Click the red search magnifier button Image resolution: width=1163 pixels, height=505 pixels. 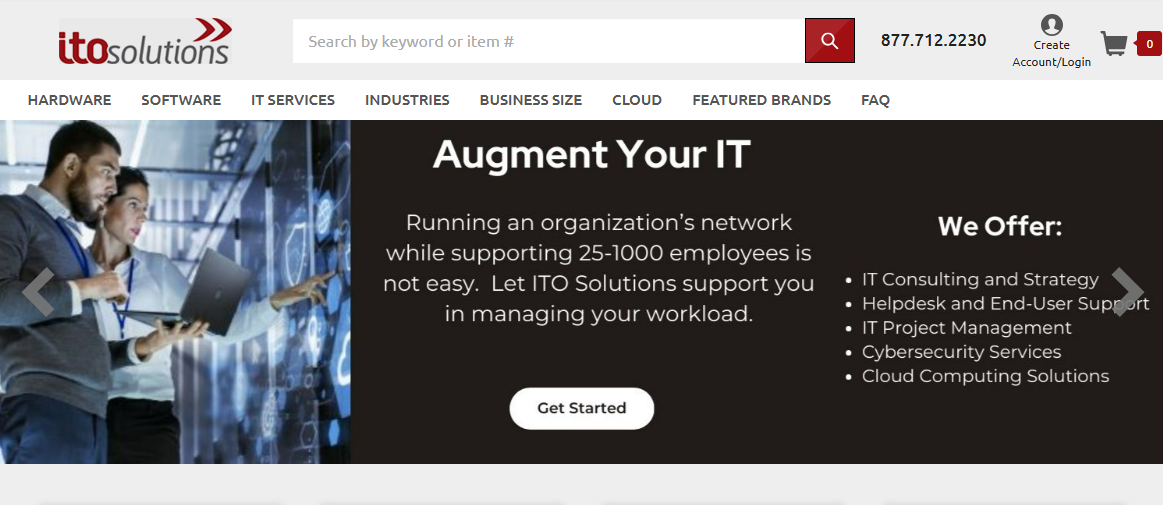(x=829, y=41)
